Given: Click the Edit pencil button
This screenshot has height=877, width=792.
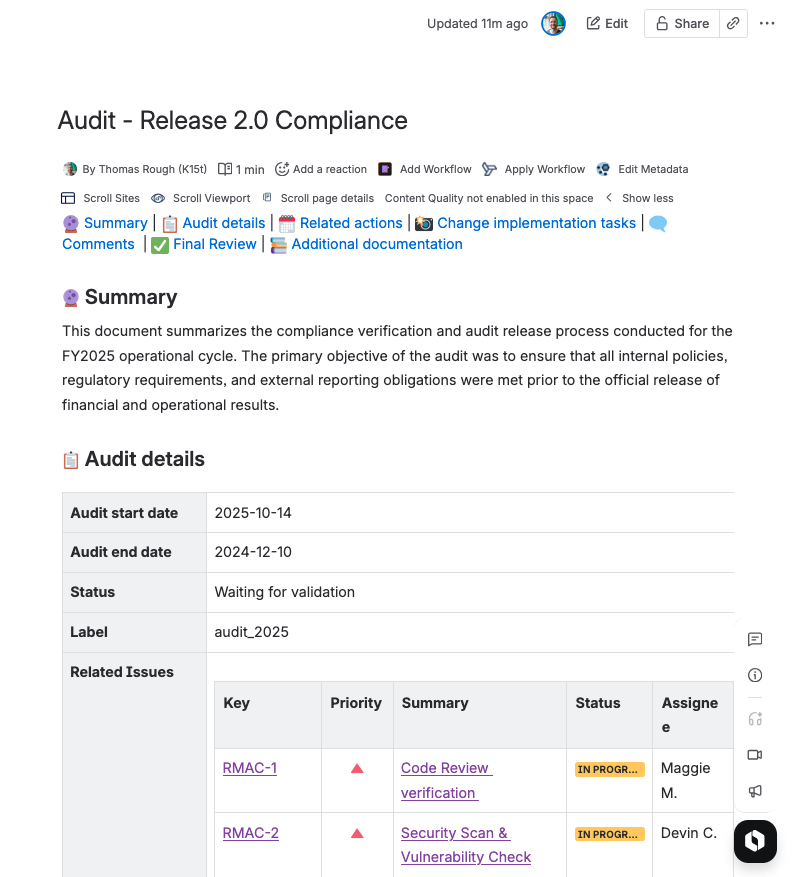Looking at the screenshot, I should click(607, 24).
